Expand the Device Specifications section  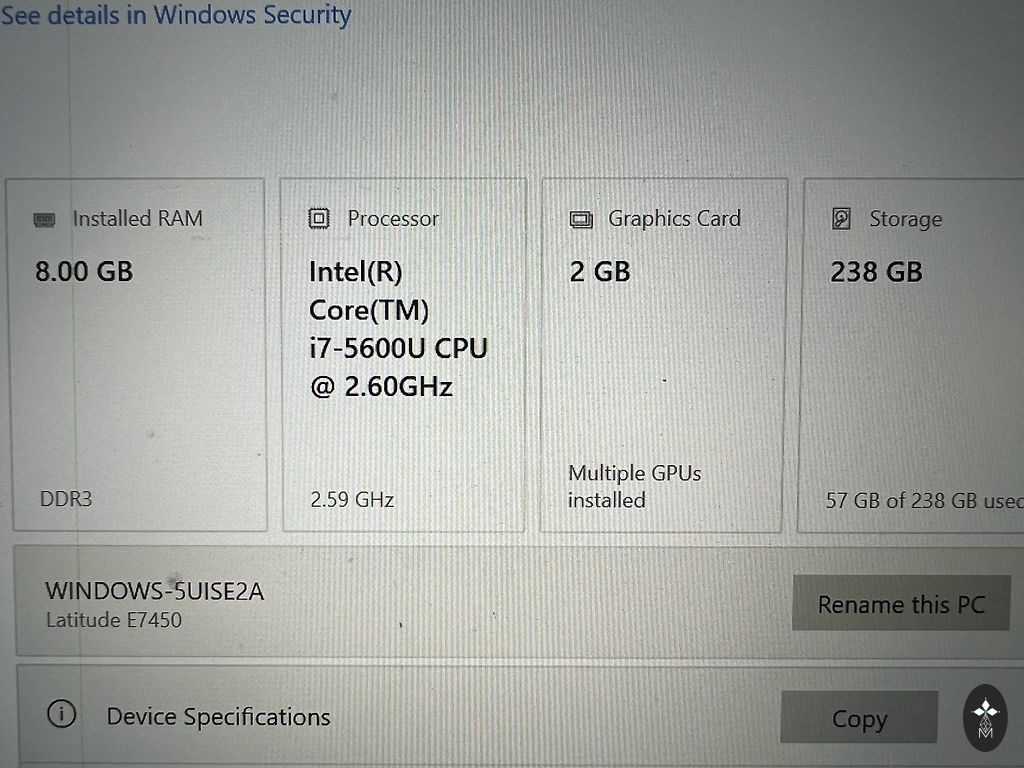(218, 717)
